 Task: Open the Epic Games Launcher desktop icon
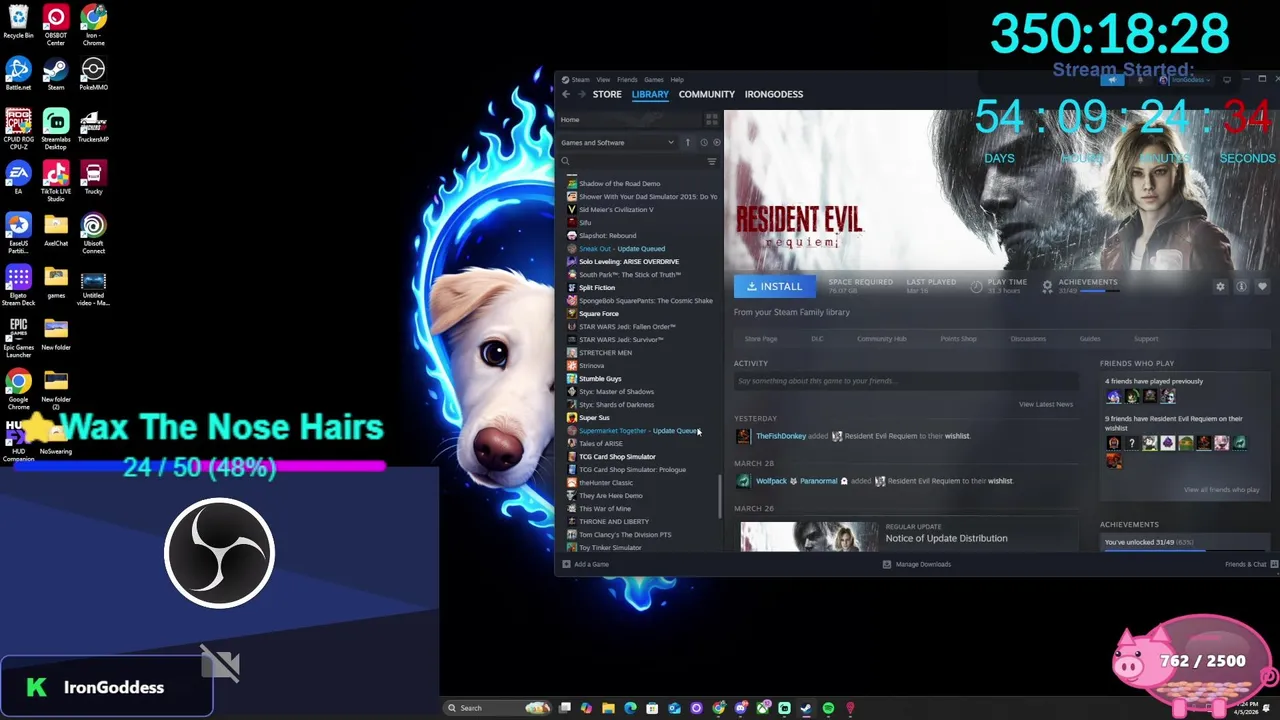pos(18,339)
